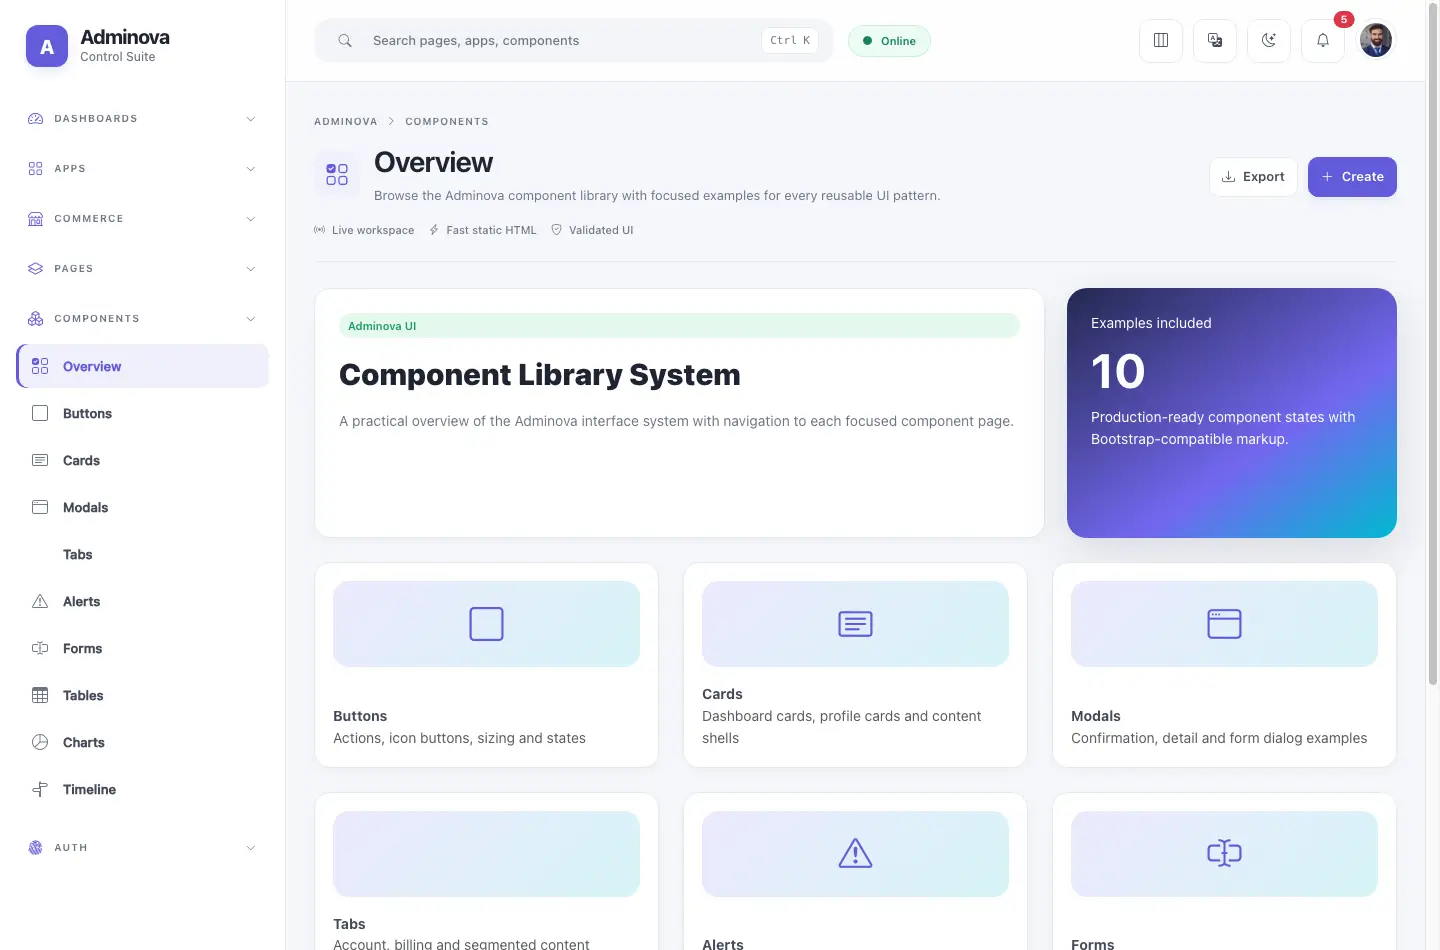Open the Forms card text-field icon
The width and height of the screenshot is (1440, 950).
[1224, 853]
